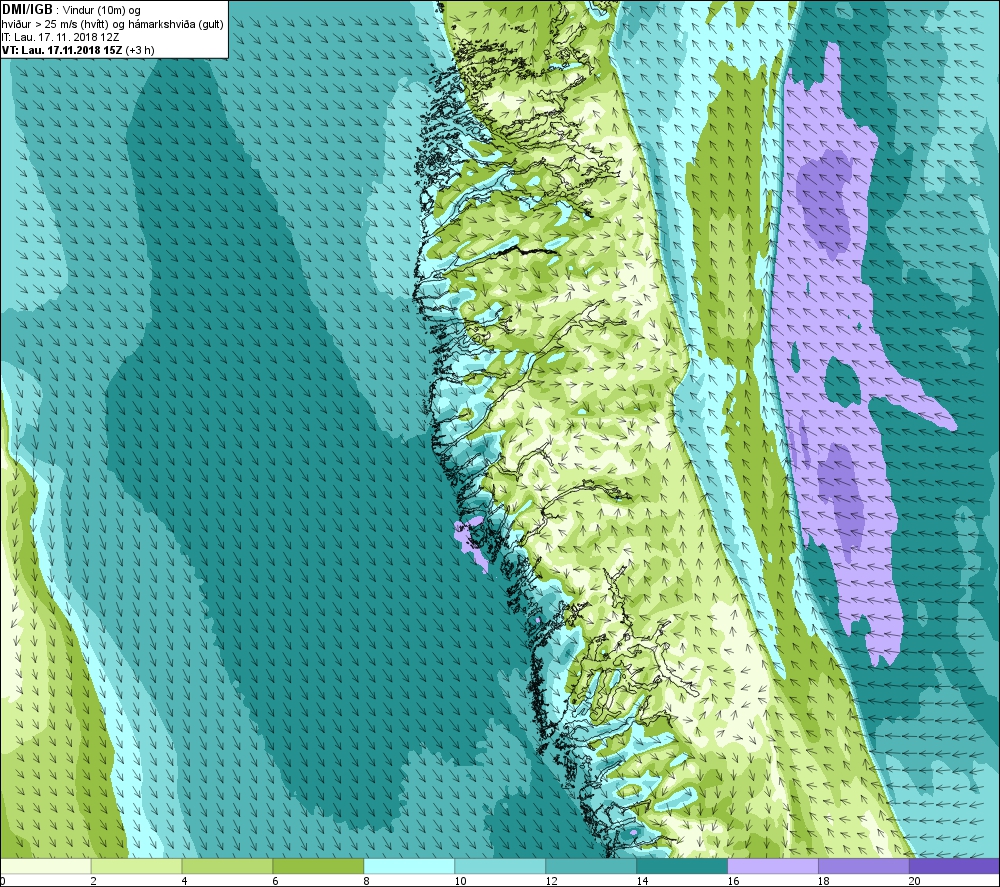Click the legend scale label "2"

tap(94, 881)
